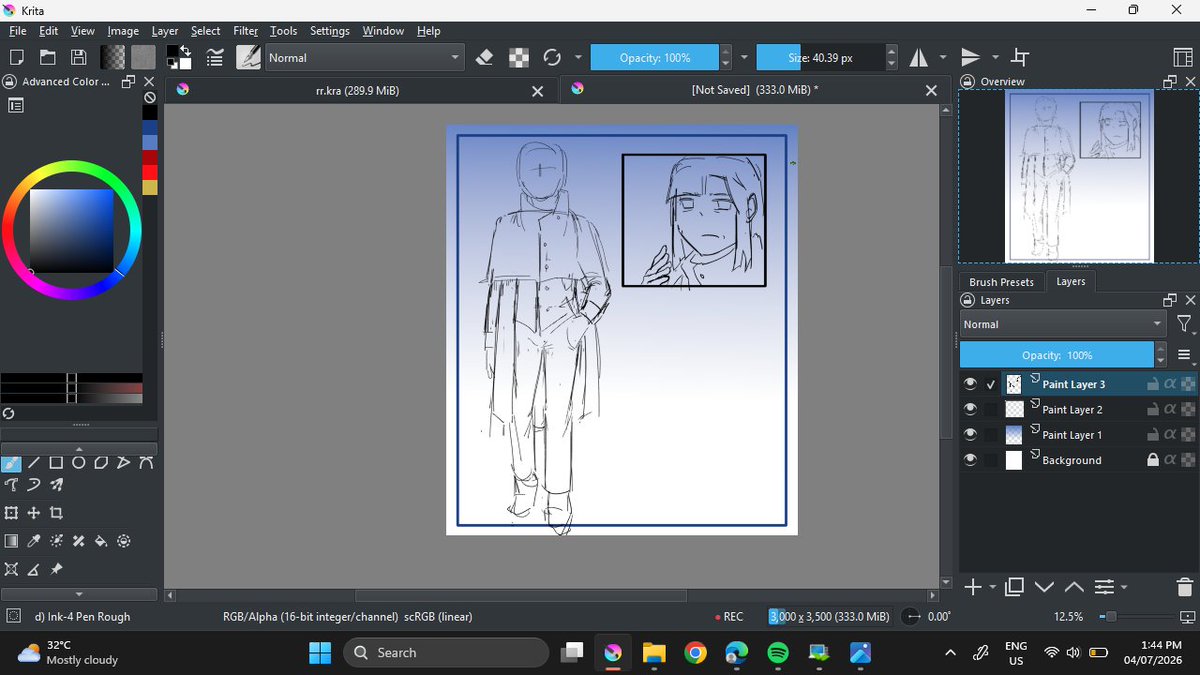Select the Move tool
Screen dimensions: 1200x675
click(x=34, y=513)
